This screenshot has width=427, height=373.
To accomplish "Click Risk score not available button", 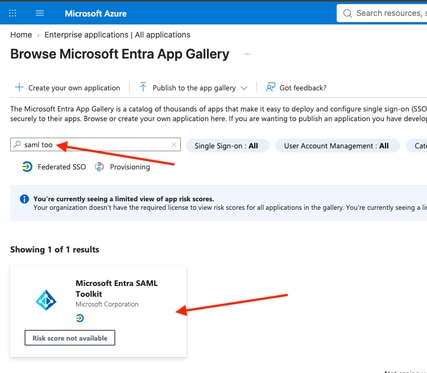I will click(x=70, y=338).
